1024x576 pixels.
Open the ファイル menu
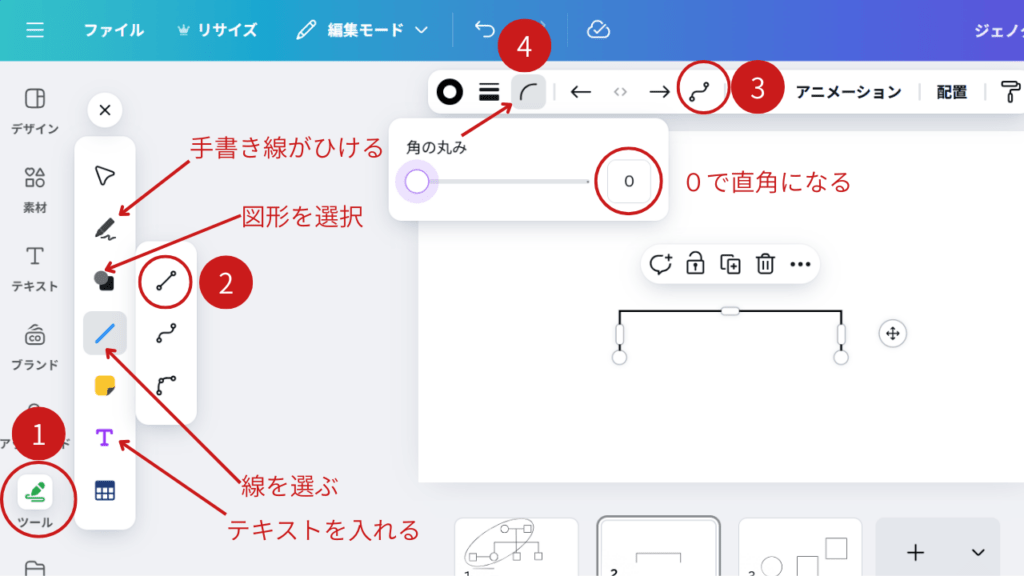coord(113,30)
